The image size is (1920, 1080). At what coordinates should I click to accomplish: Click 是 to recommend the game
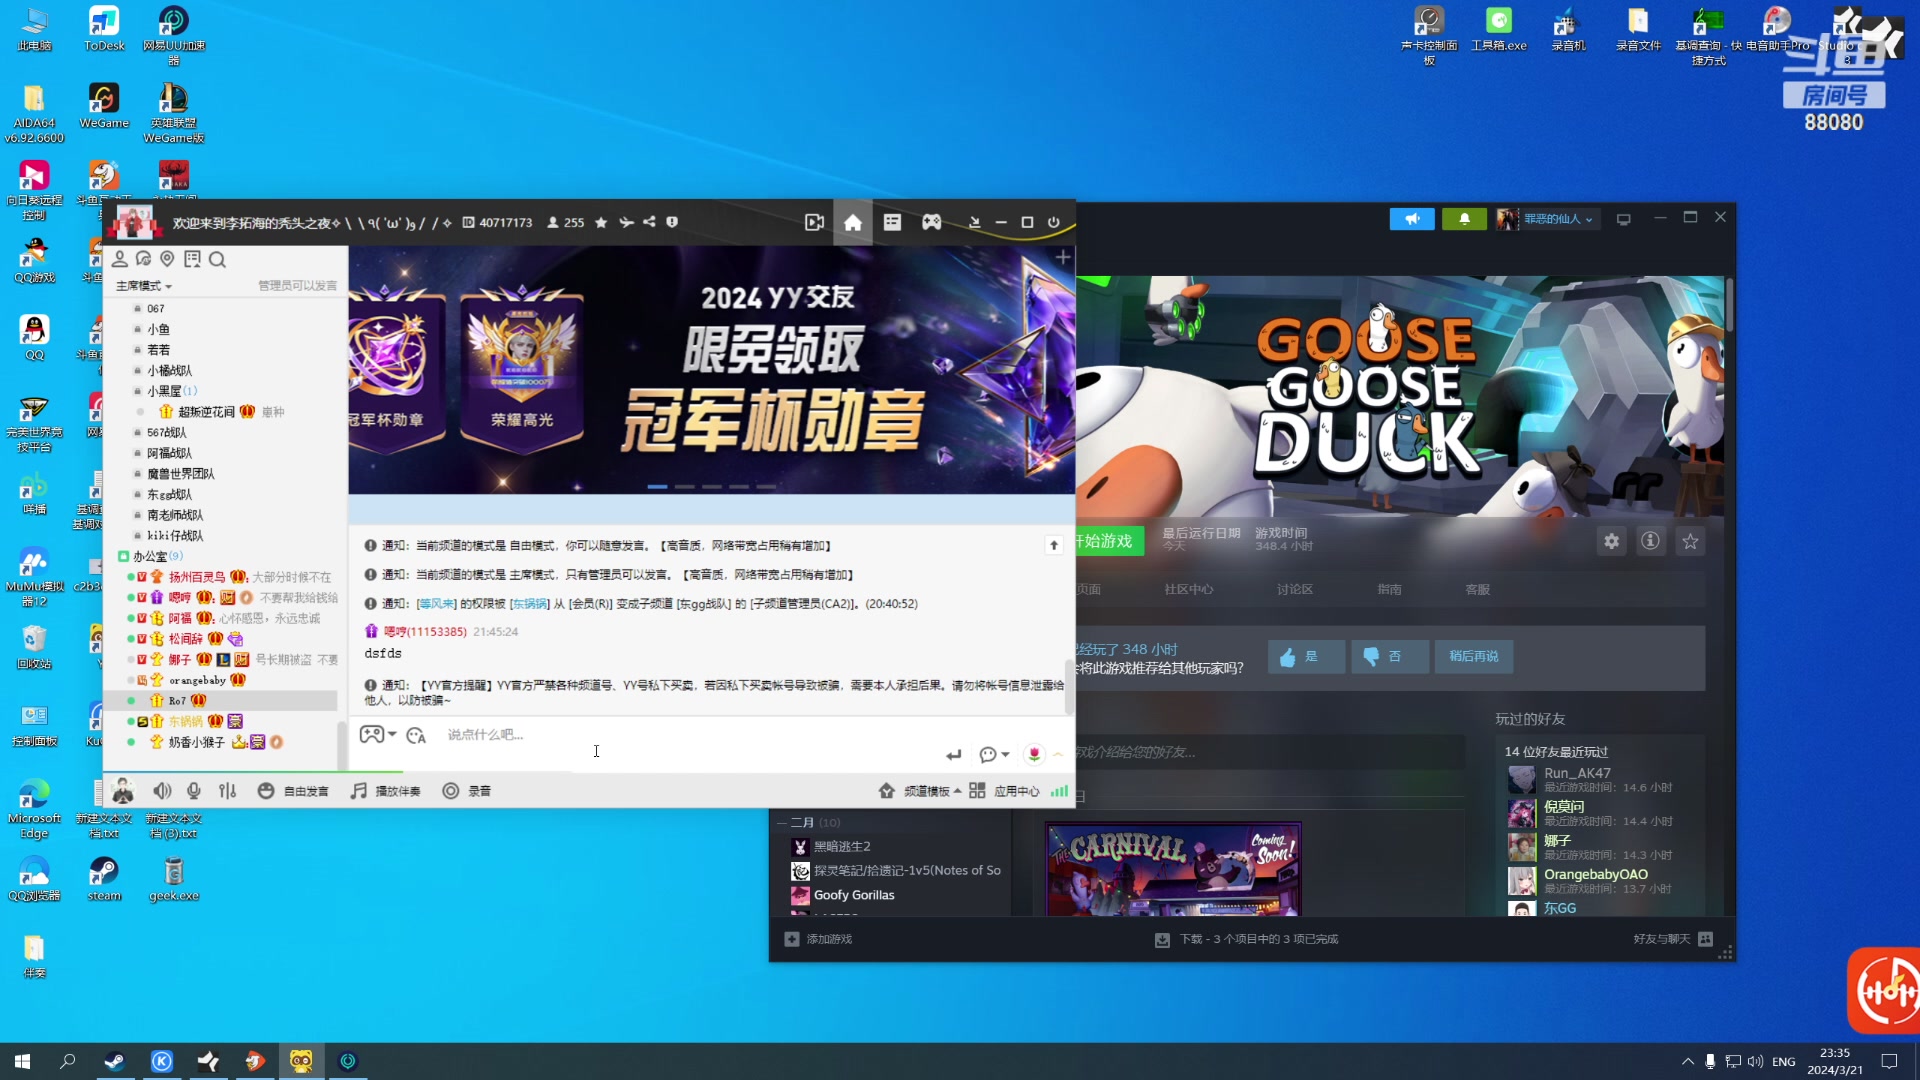coord(1305,656)
